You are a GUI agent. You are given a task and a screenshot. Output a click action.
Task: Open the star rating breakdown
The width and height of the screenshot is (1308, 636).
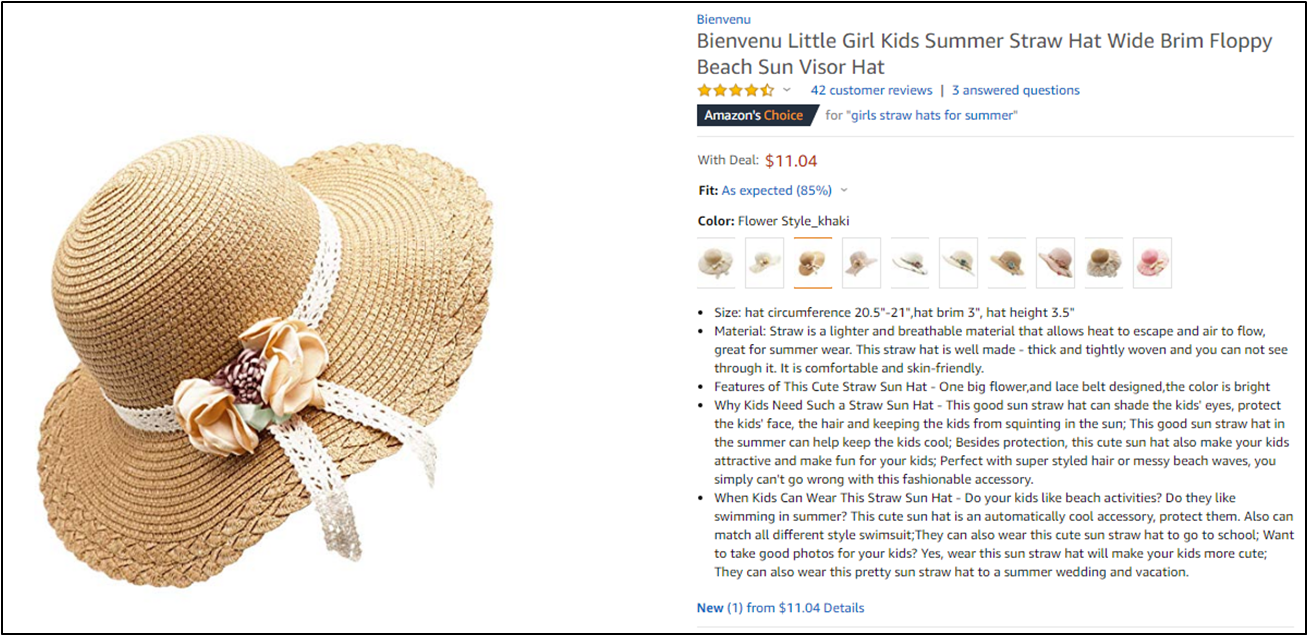pos(735,90)
